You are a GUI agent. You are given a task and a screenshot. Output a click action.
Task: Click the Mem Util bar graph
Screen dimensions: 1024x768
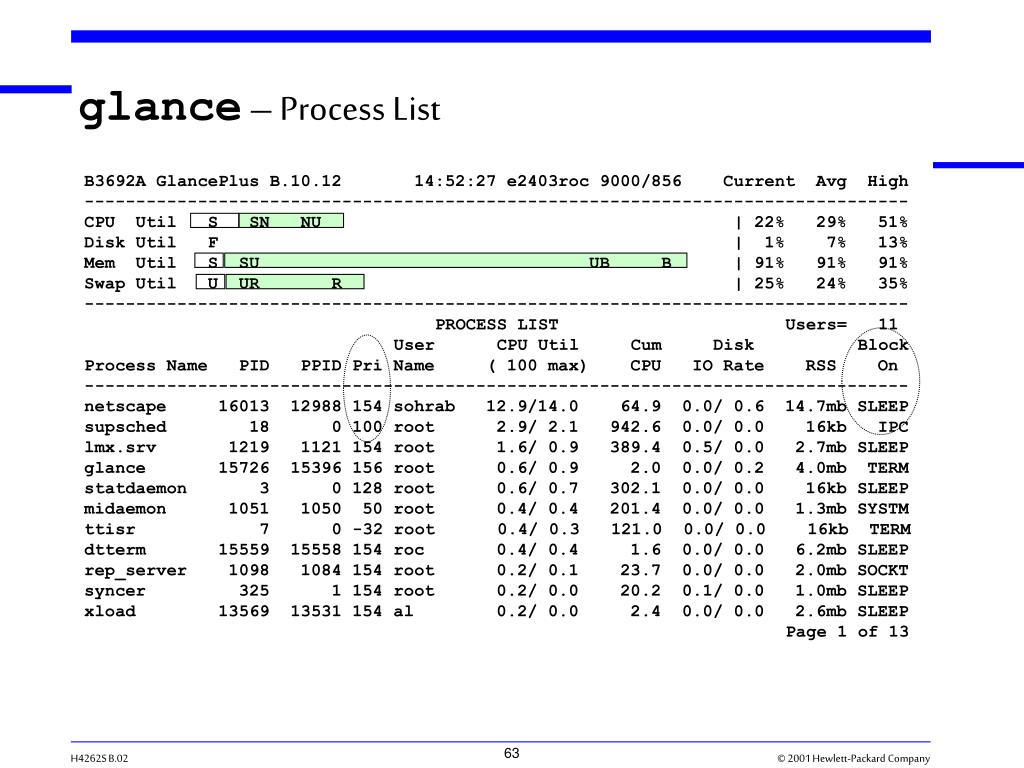coord(441,262)
